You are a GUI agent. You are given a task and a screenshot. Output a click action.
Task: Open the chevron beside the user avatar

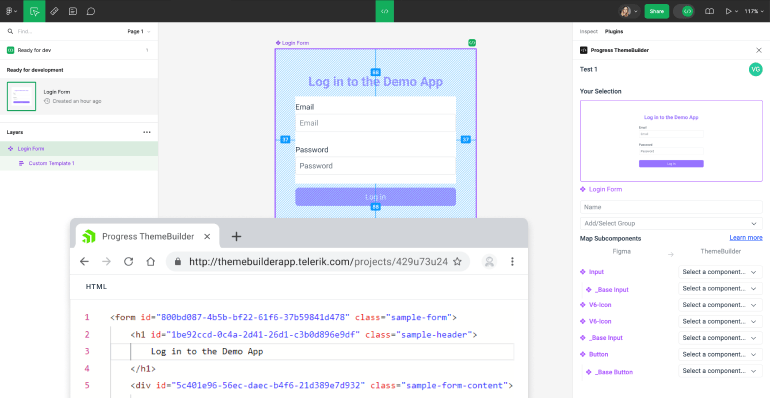(x=635, y=11)
